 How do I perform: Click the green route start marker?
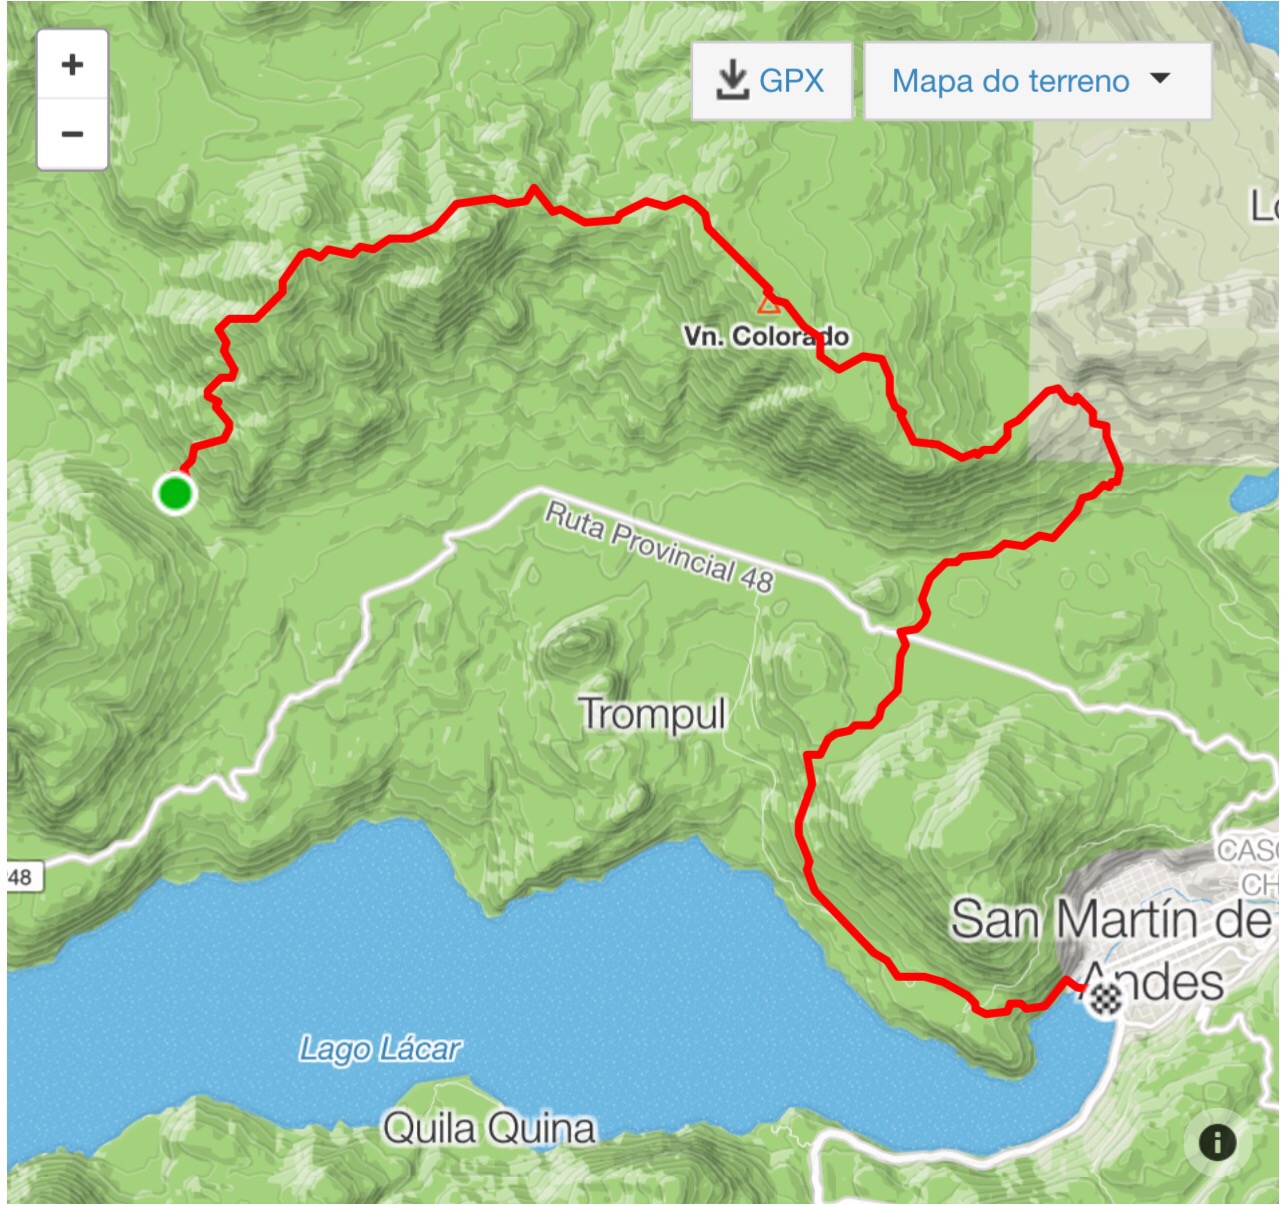click(175, 493)
